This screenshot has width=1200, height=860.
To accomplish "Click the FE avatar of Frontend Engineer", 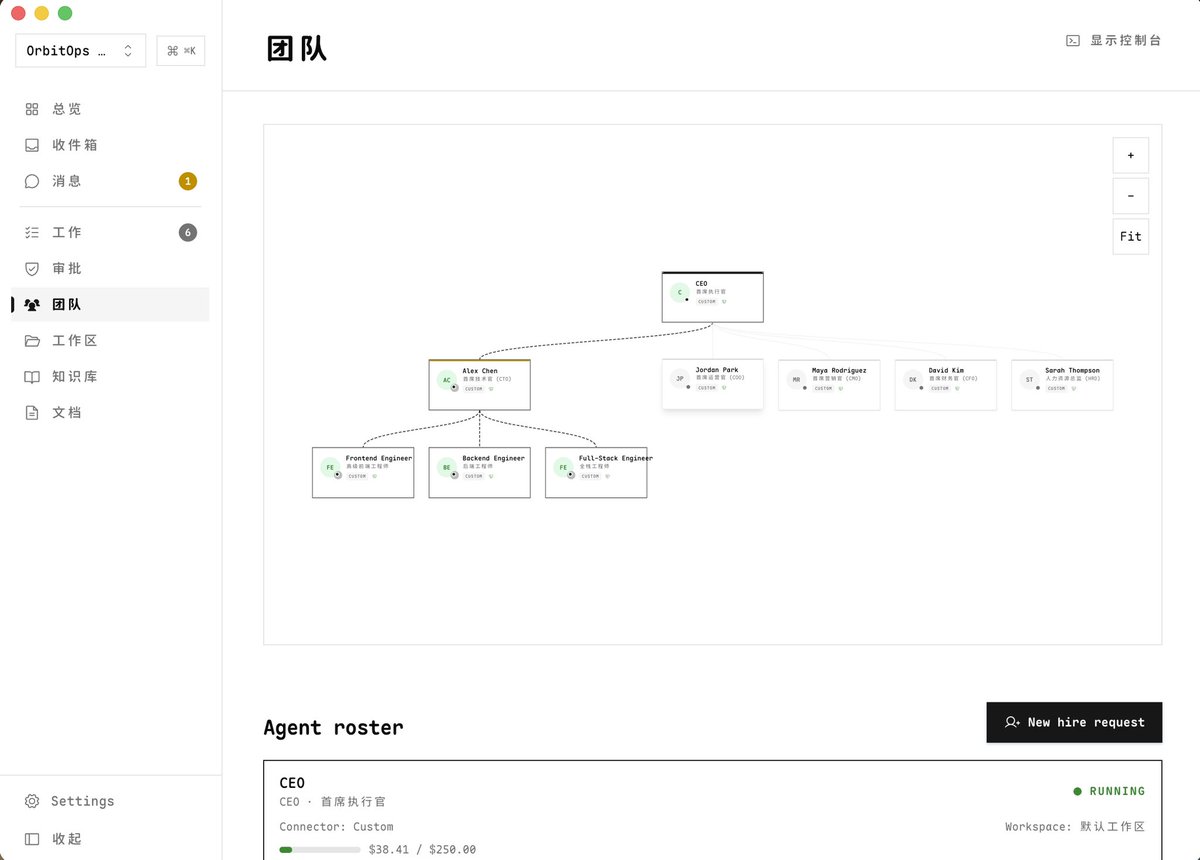I will tap(330, 467).
